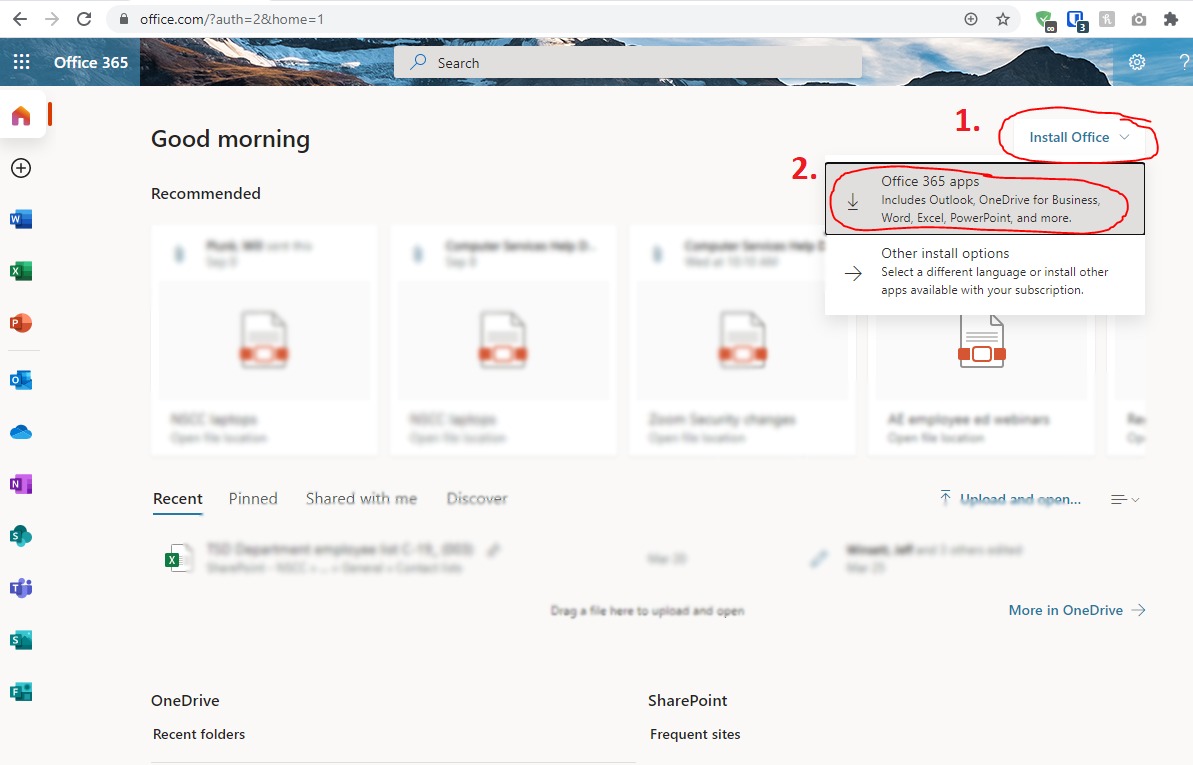Image resolution: width=1193 pixels, height=765 pixels.
Task: Focus the Office Search box
Action: (x=628, y=62)
